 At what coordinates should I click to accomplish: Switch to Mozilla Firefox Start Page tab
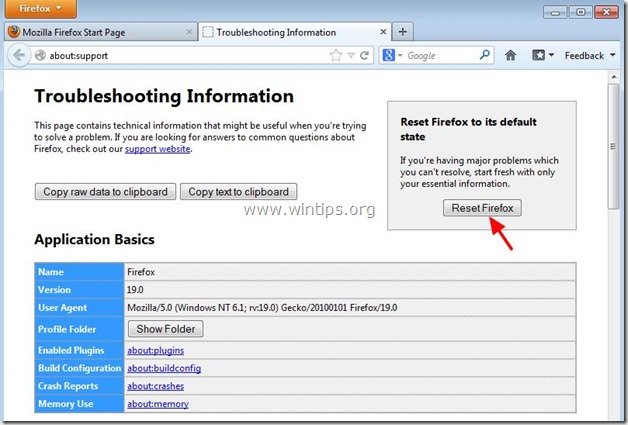tap(101, 32)
